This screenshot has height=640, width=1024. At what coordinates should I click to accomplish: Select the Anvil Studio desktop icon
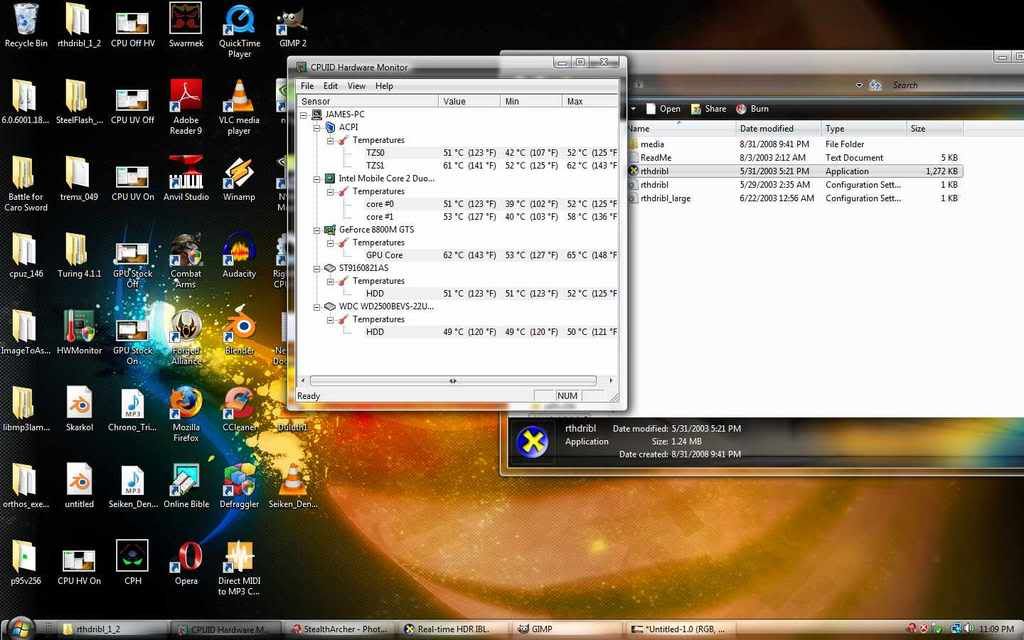click(x=186, y=178)
